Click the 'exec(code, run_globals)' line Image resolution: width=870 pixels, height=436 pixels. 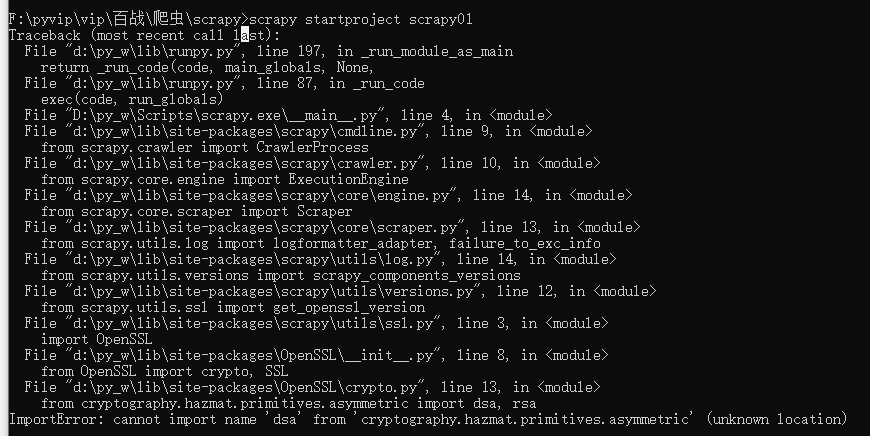(132, 99)
